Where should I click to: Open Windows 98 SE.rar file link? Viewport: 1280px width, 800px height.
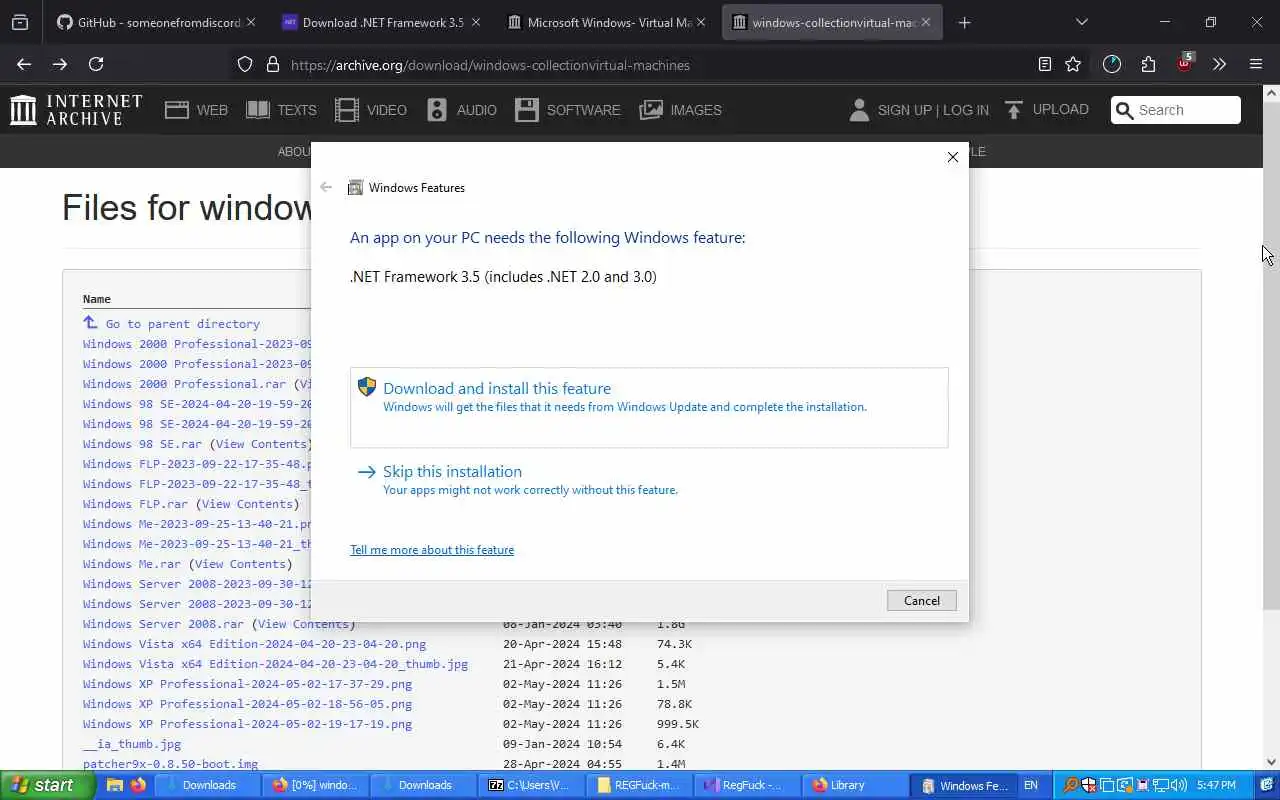pos(142,444)
